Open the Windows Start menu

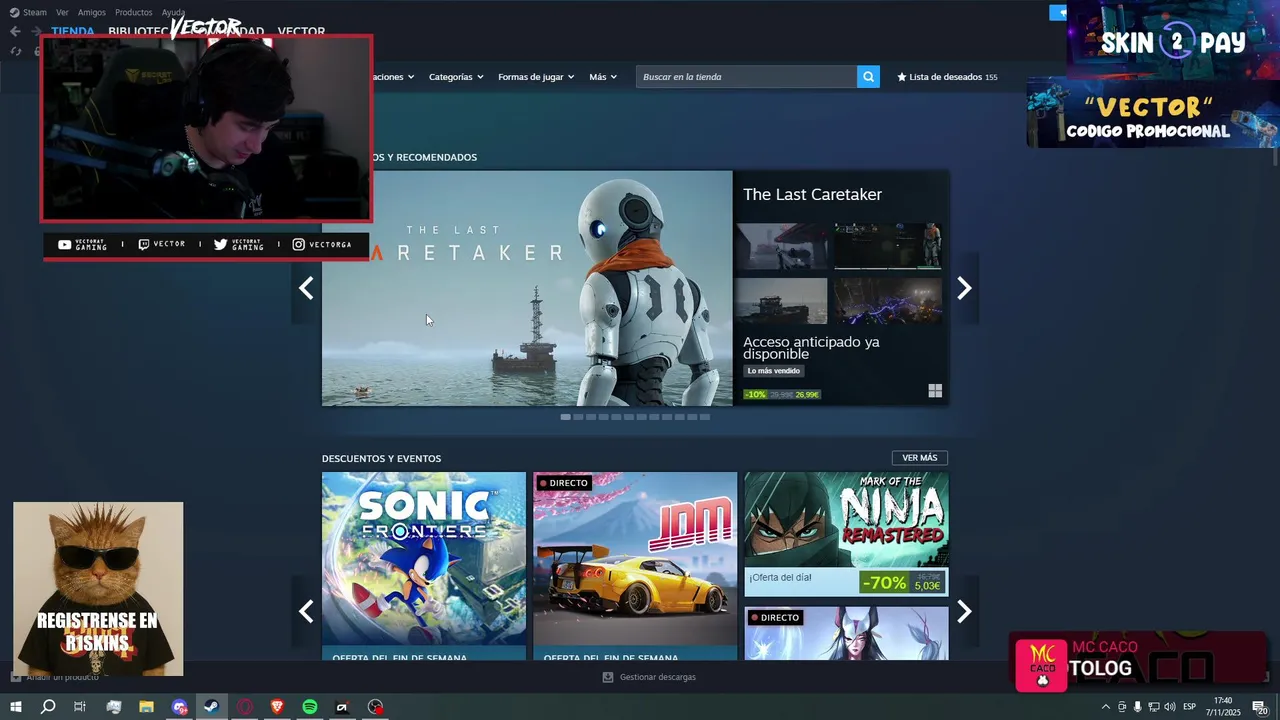pyautogui.click(x=15, y=707)
